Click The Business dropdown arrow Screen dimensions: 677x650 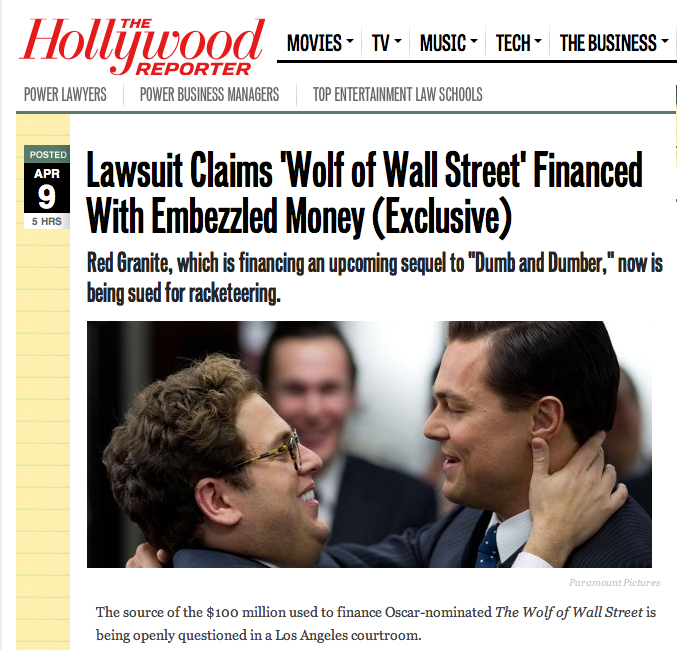tap(665, 41)
